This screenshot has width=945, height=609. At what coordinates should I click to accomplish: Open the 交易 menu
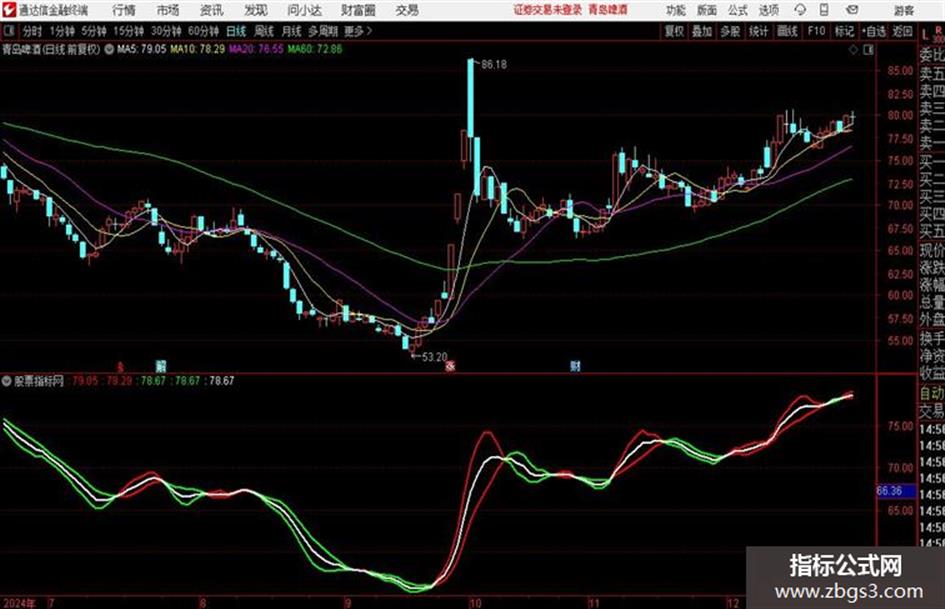click(x=407, y=10)
